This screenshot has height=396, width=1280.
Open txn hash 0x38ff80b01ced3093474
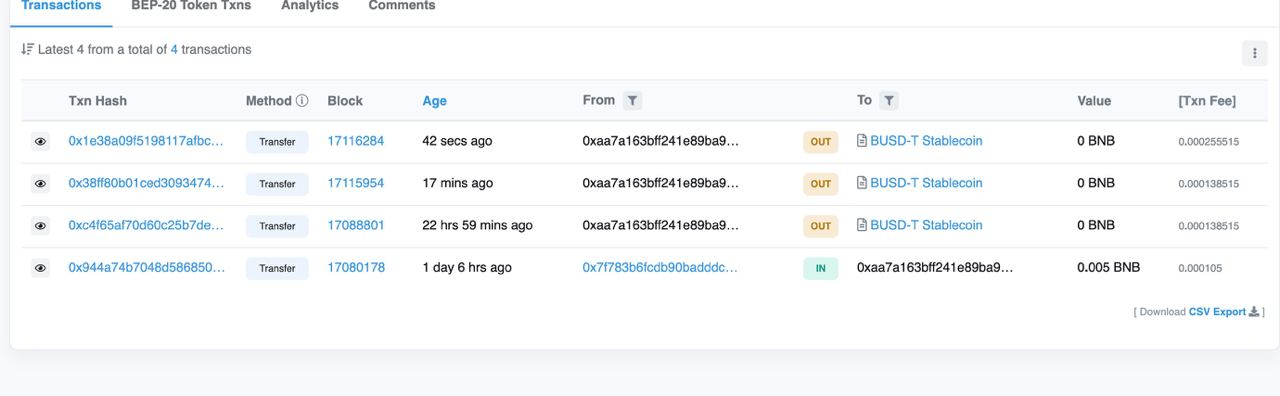click(x=146, y=183)
